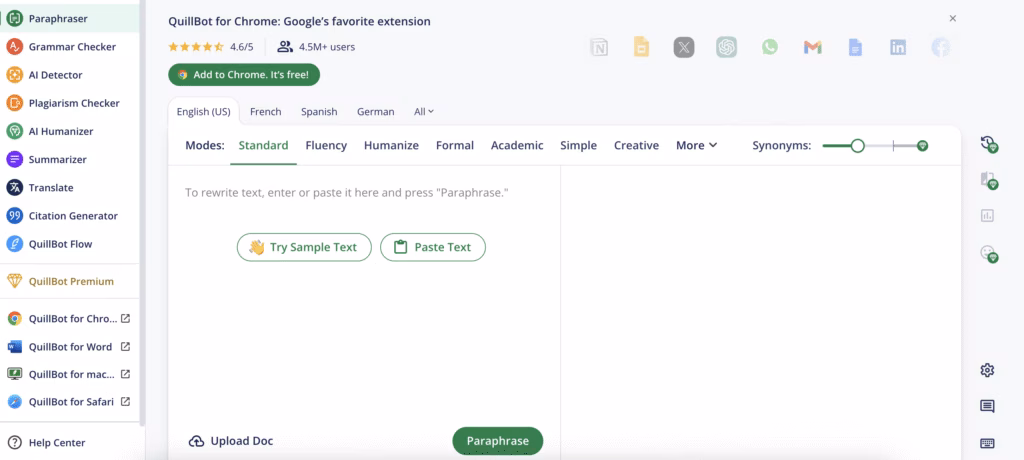Switch to the Academic mode tab

click(x=517, y=145)
